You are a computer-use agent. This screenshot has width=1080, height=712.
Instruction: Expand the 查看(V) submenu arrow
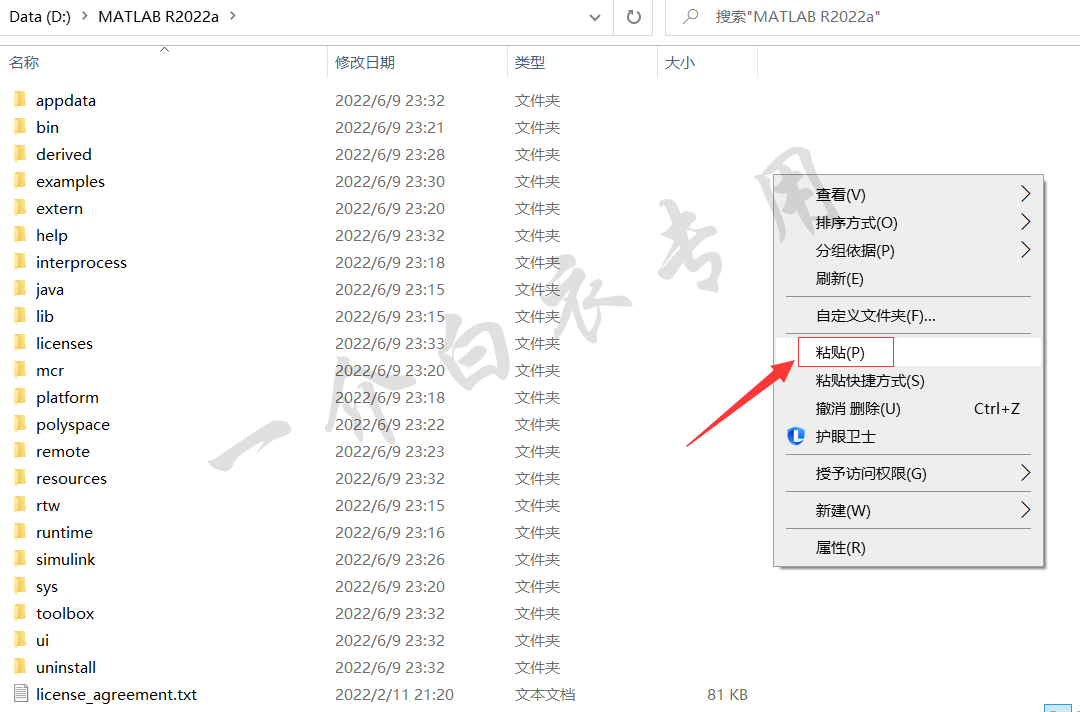pyautogui.click(x=1025, y=194)
